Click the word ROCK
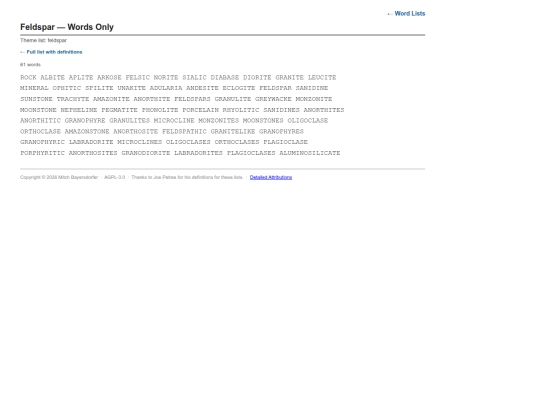540x405 pixels. tap(28, 77)
